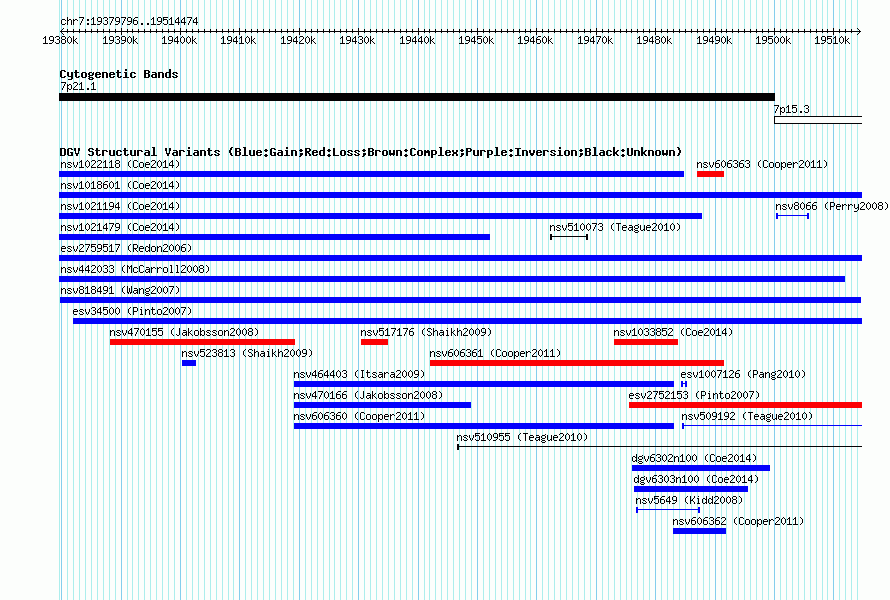Open variant nsv1018601 (Coe2014) label
Screen dimensions: 890x600
120,185
